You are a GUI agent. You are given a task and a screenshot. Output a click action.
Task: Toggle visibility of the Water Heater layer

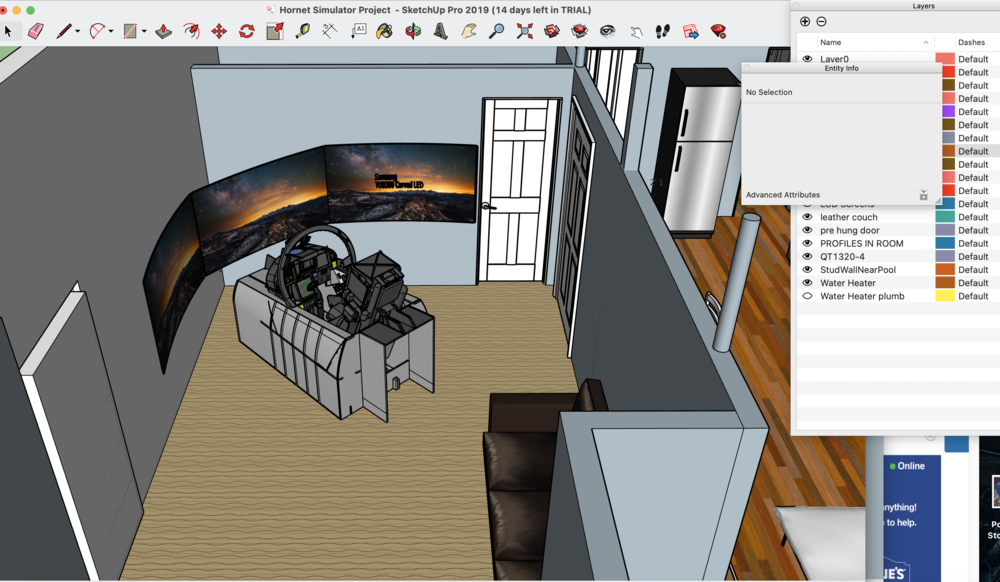pos(807,282)
